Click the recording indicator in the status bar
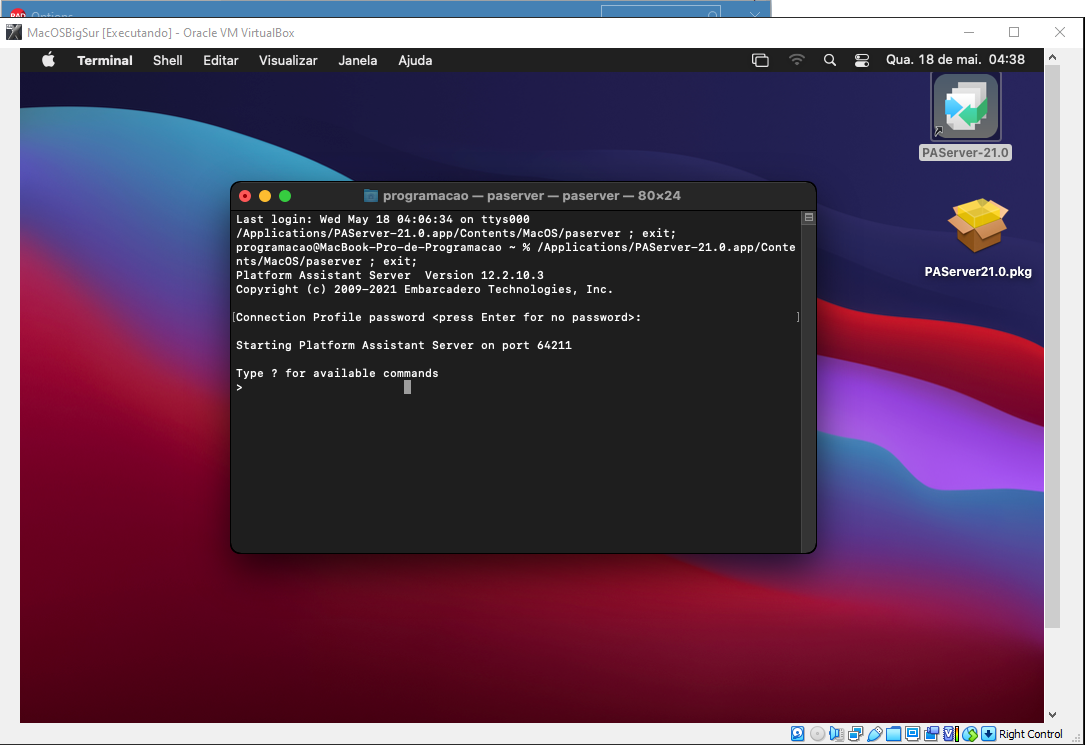The width and height of the screenshot is (1085, 745). point(931,734)
